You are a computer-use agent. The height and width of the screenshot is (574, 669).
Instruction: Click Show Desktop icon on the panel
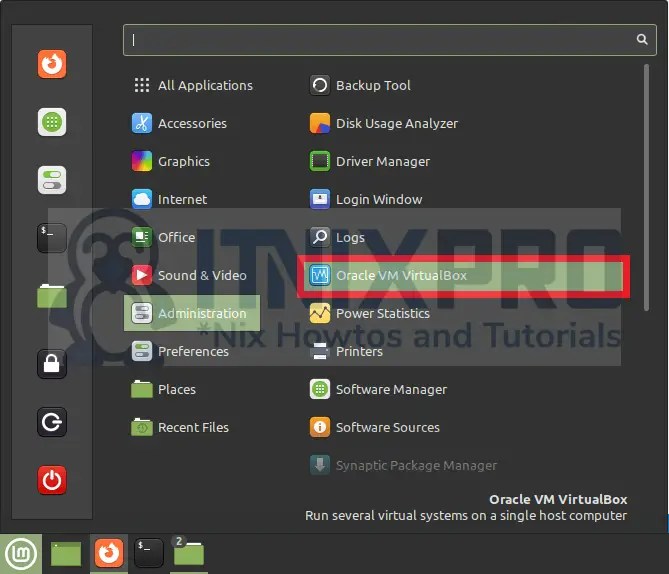(x=66, y=554)
